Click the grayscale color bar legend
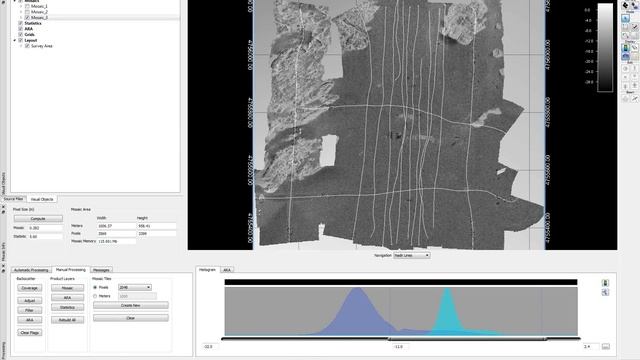640x360 pixels. 605,47
